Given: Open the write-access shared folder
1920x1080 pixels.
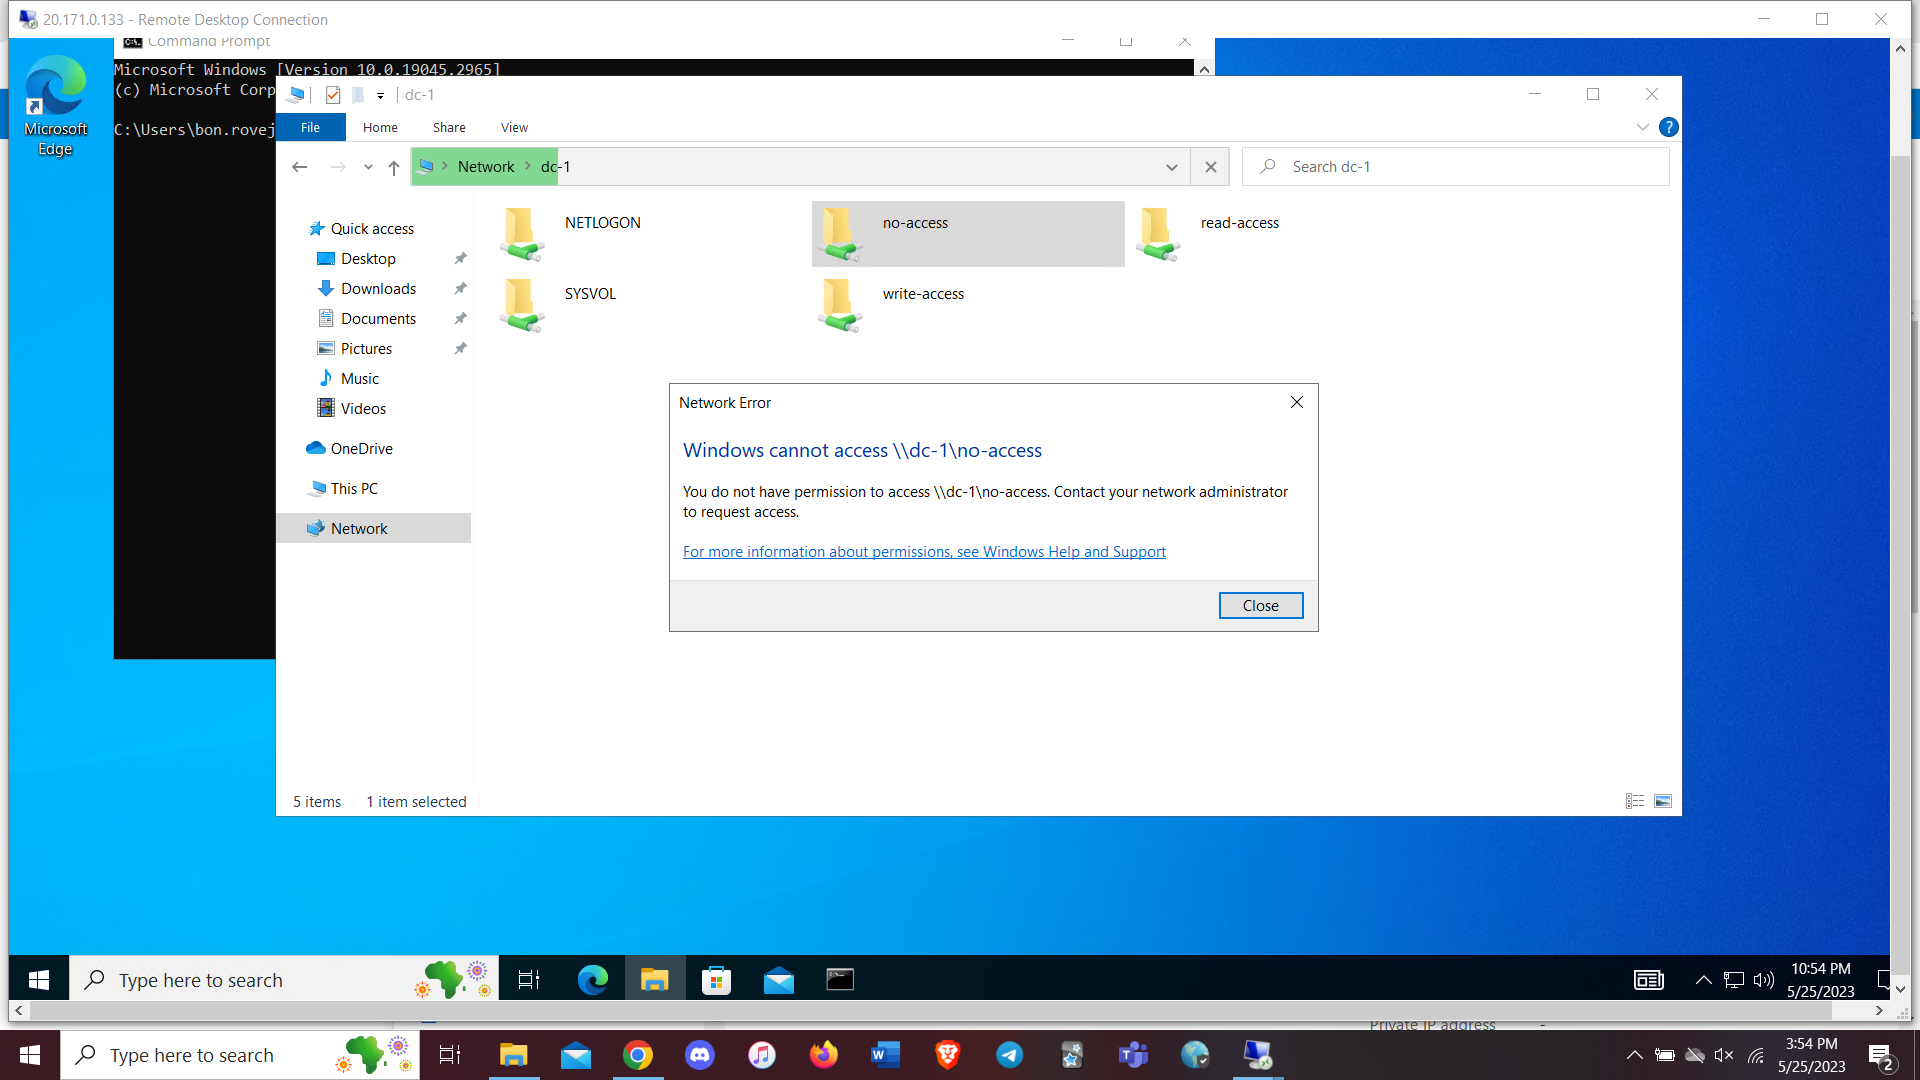Looking at the screenshot, I should [922, 295].
